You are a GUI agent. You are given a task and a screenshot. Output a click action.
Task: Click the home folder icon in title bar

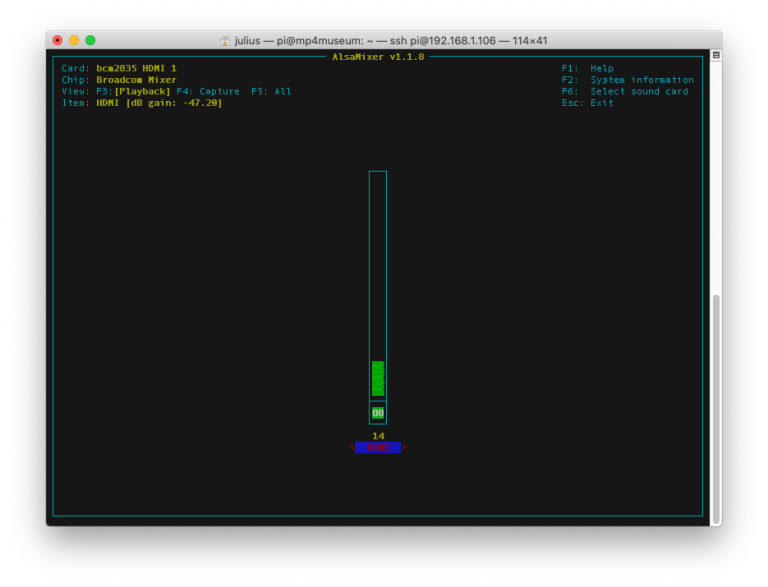(225, 41)
